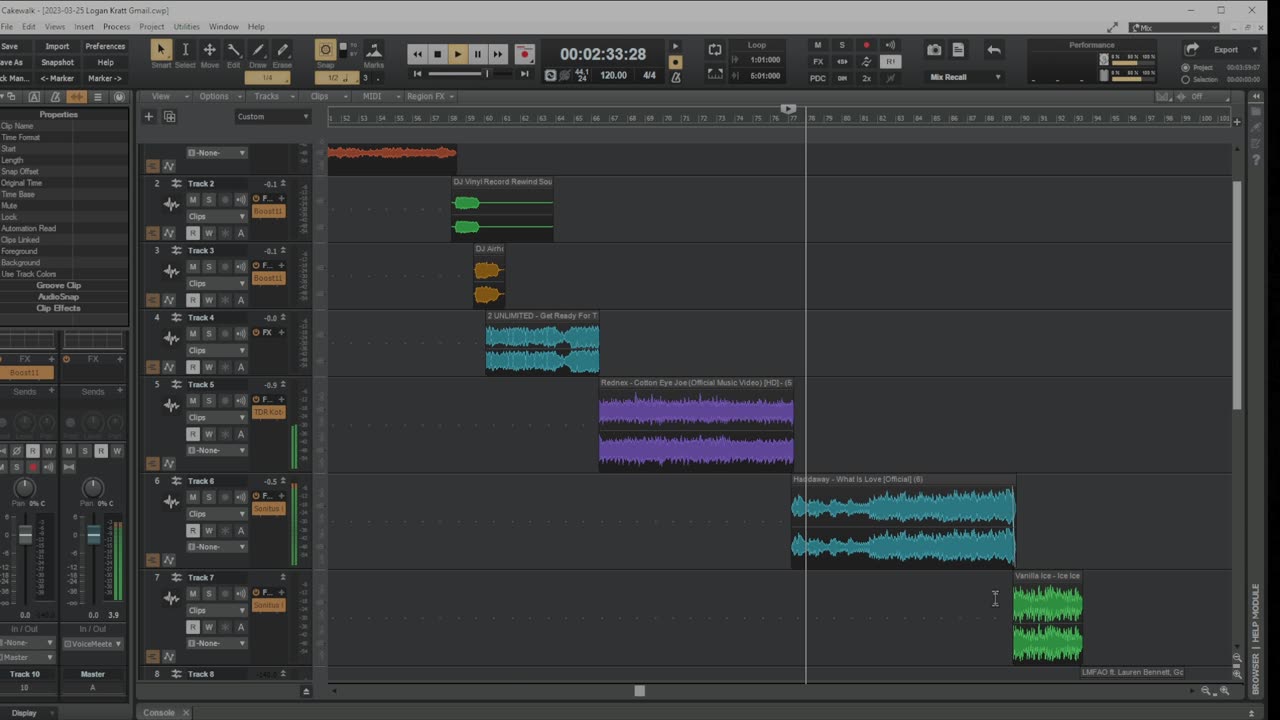This screenshot has width=1280, height=720.
Task: Open the Custom track control dropdown
Action: 272,116
